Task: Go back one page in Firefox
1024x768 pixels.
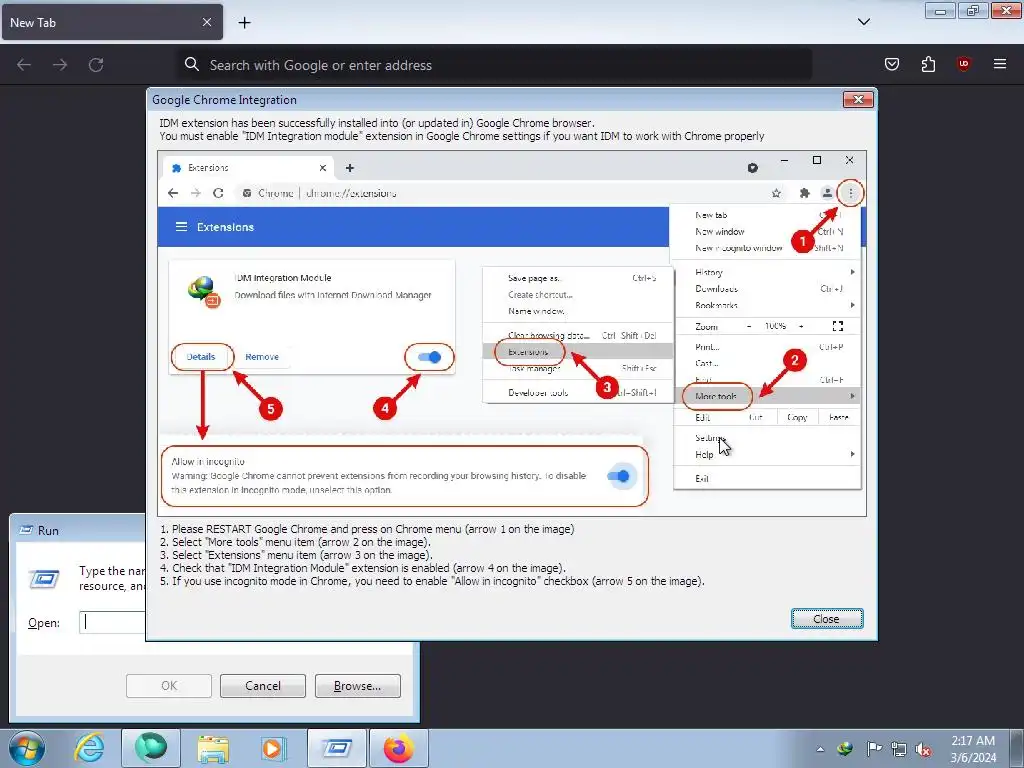Action: (x=24, y=65)
